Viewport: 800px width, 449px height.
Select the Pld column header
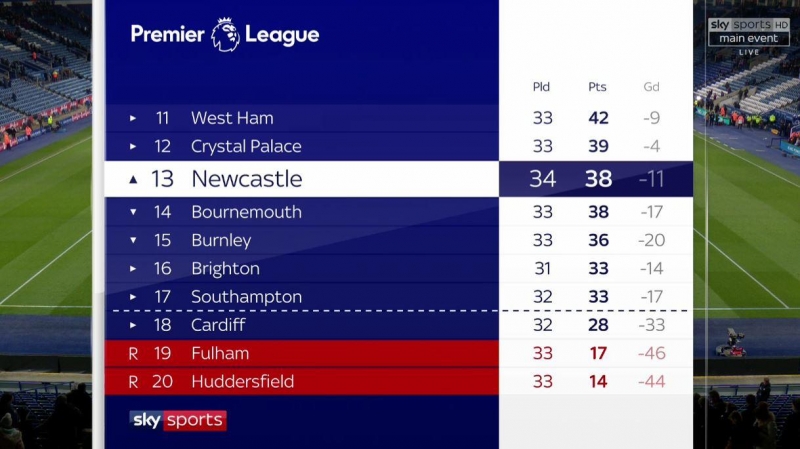541,87
